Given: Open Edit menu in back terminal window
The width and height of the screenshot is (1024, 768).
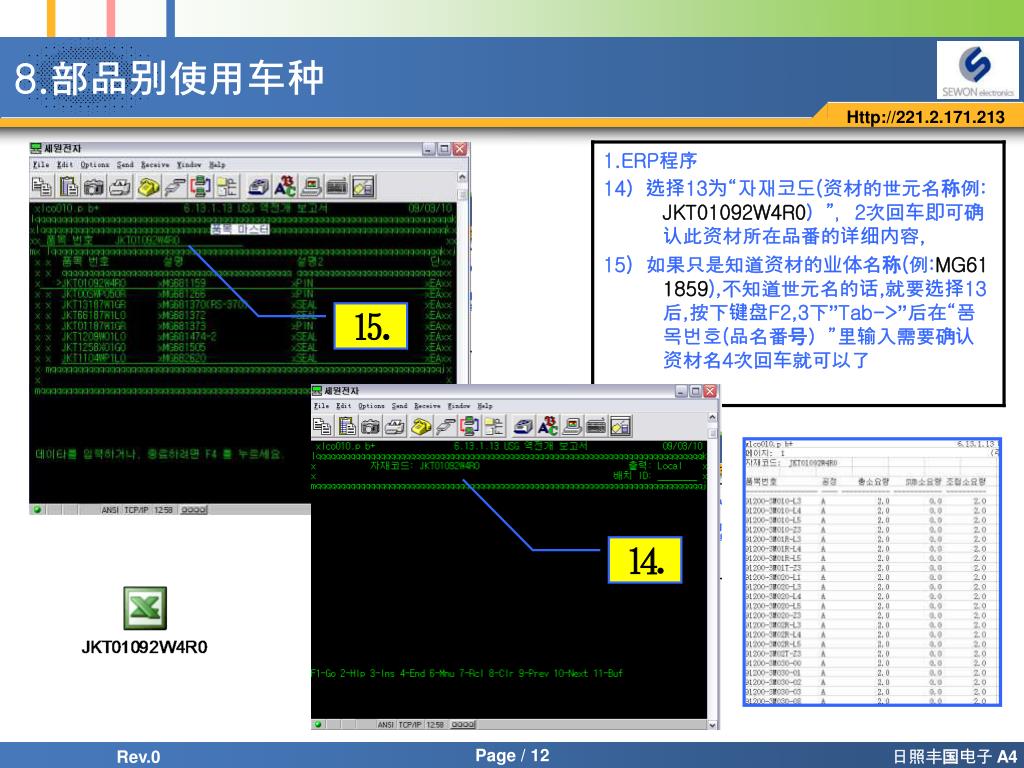Looking at the screenshot, I should [x=65, y=165].
